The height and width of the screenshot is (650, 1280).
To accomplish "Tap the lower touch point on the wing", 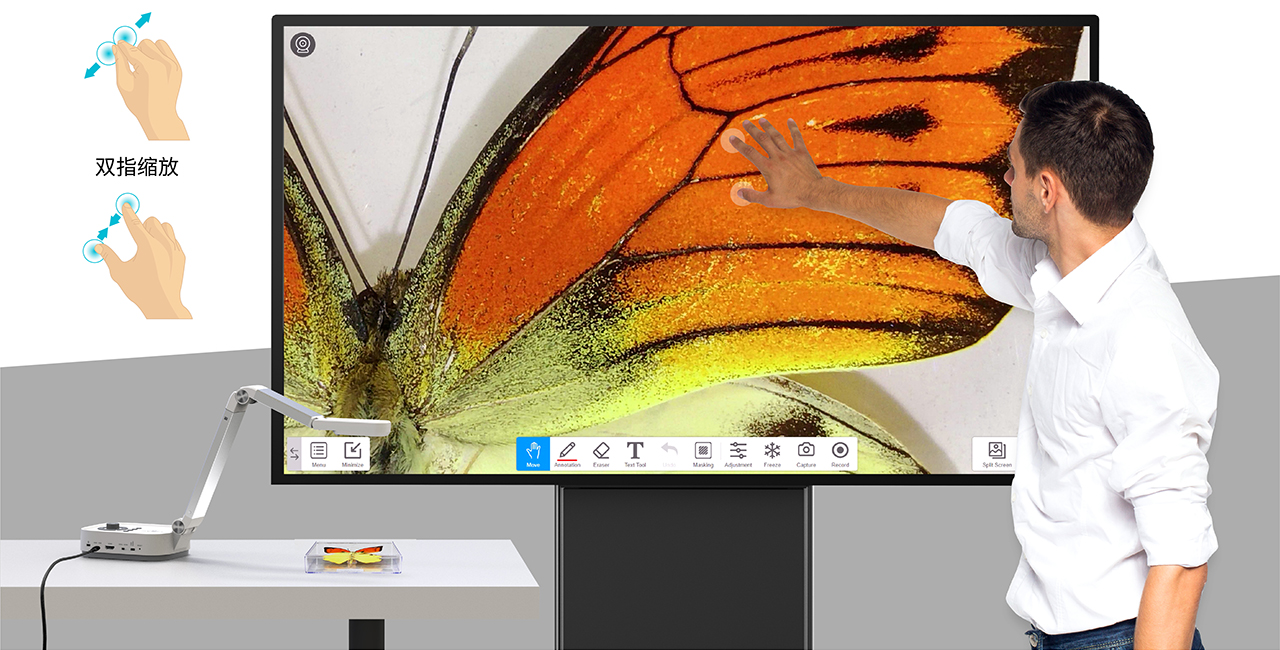I will [741, 193].
